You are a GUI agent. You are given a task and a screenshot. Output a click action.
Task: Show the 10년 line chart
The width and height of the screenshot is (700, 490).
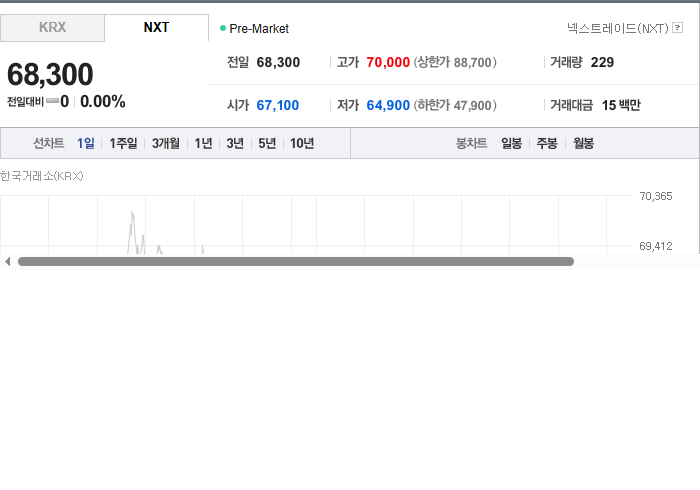(x=302, y=143)
